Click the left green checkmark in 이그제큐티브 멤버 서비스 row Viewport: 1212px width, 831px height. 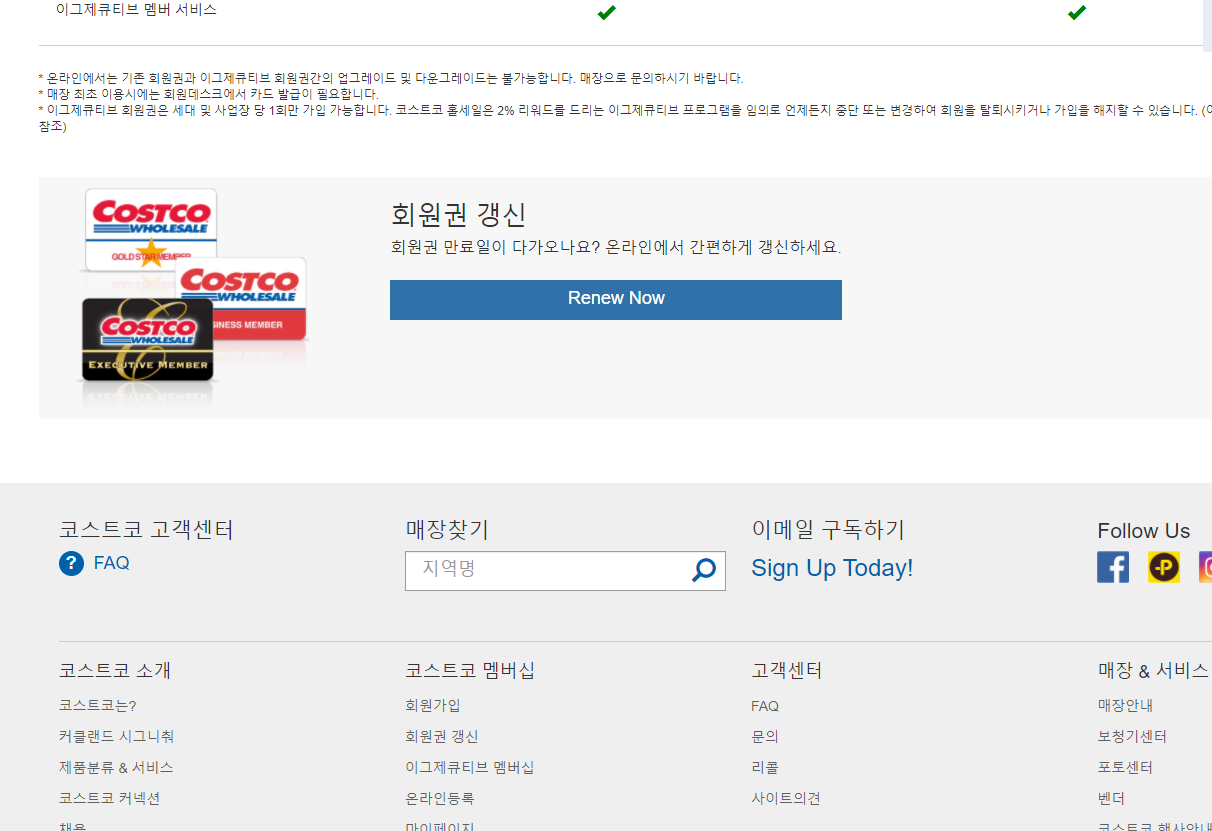click(606, 12)
